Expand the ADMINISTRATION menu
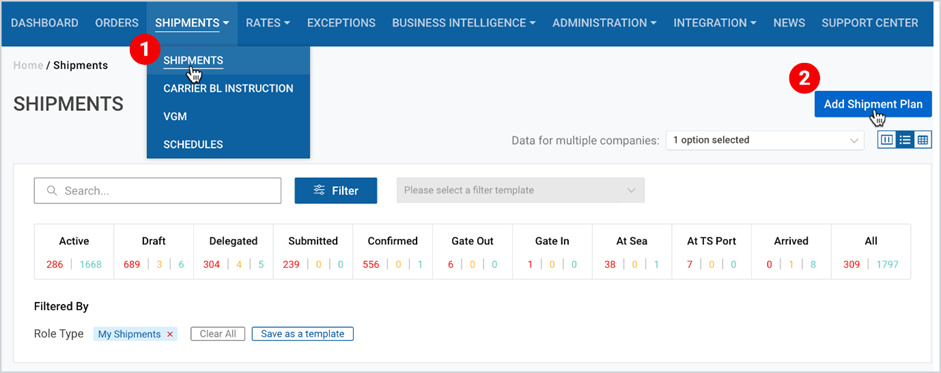 (604, 23)
